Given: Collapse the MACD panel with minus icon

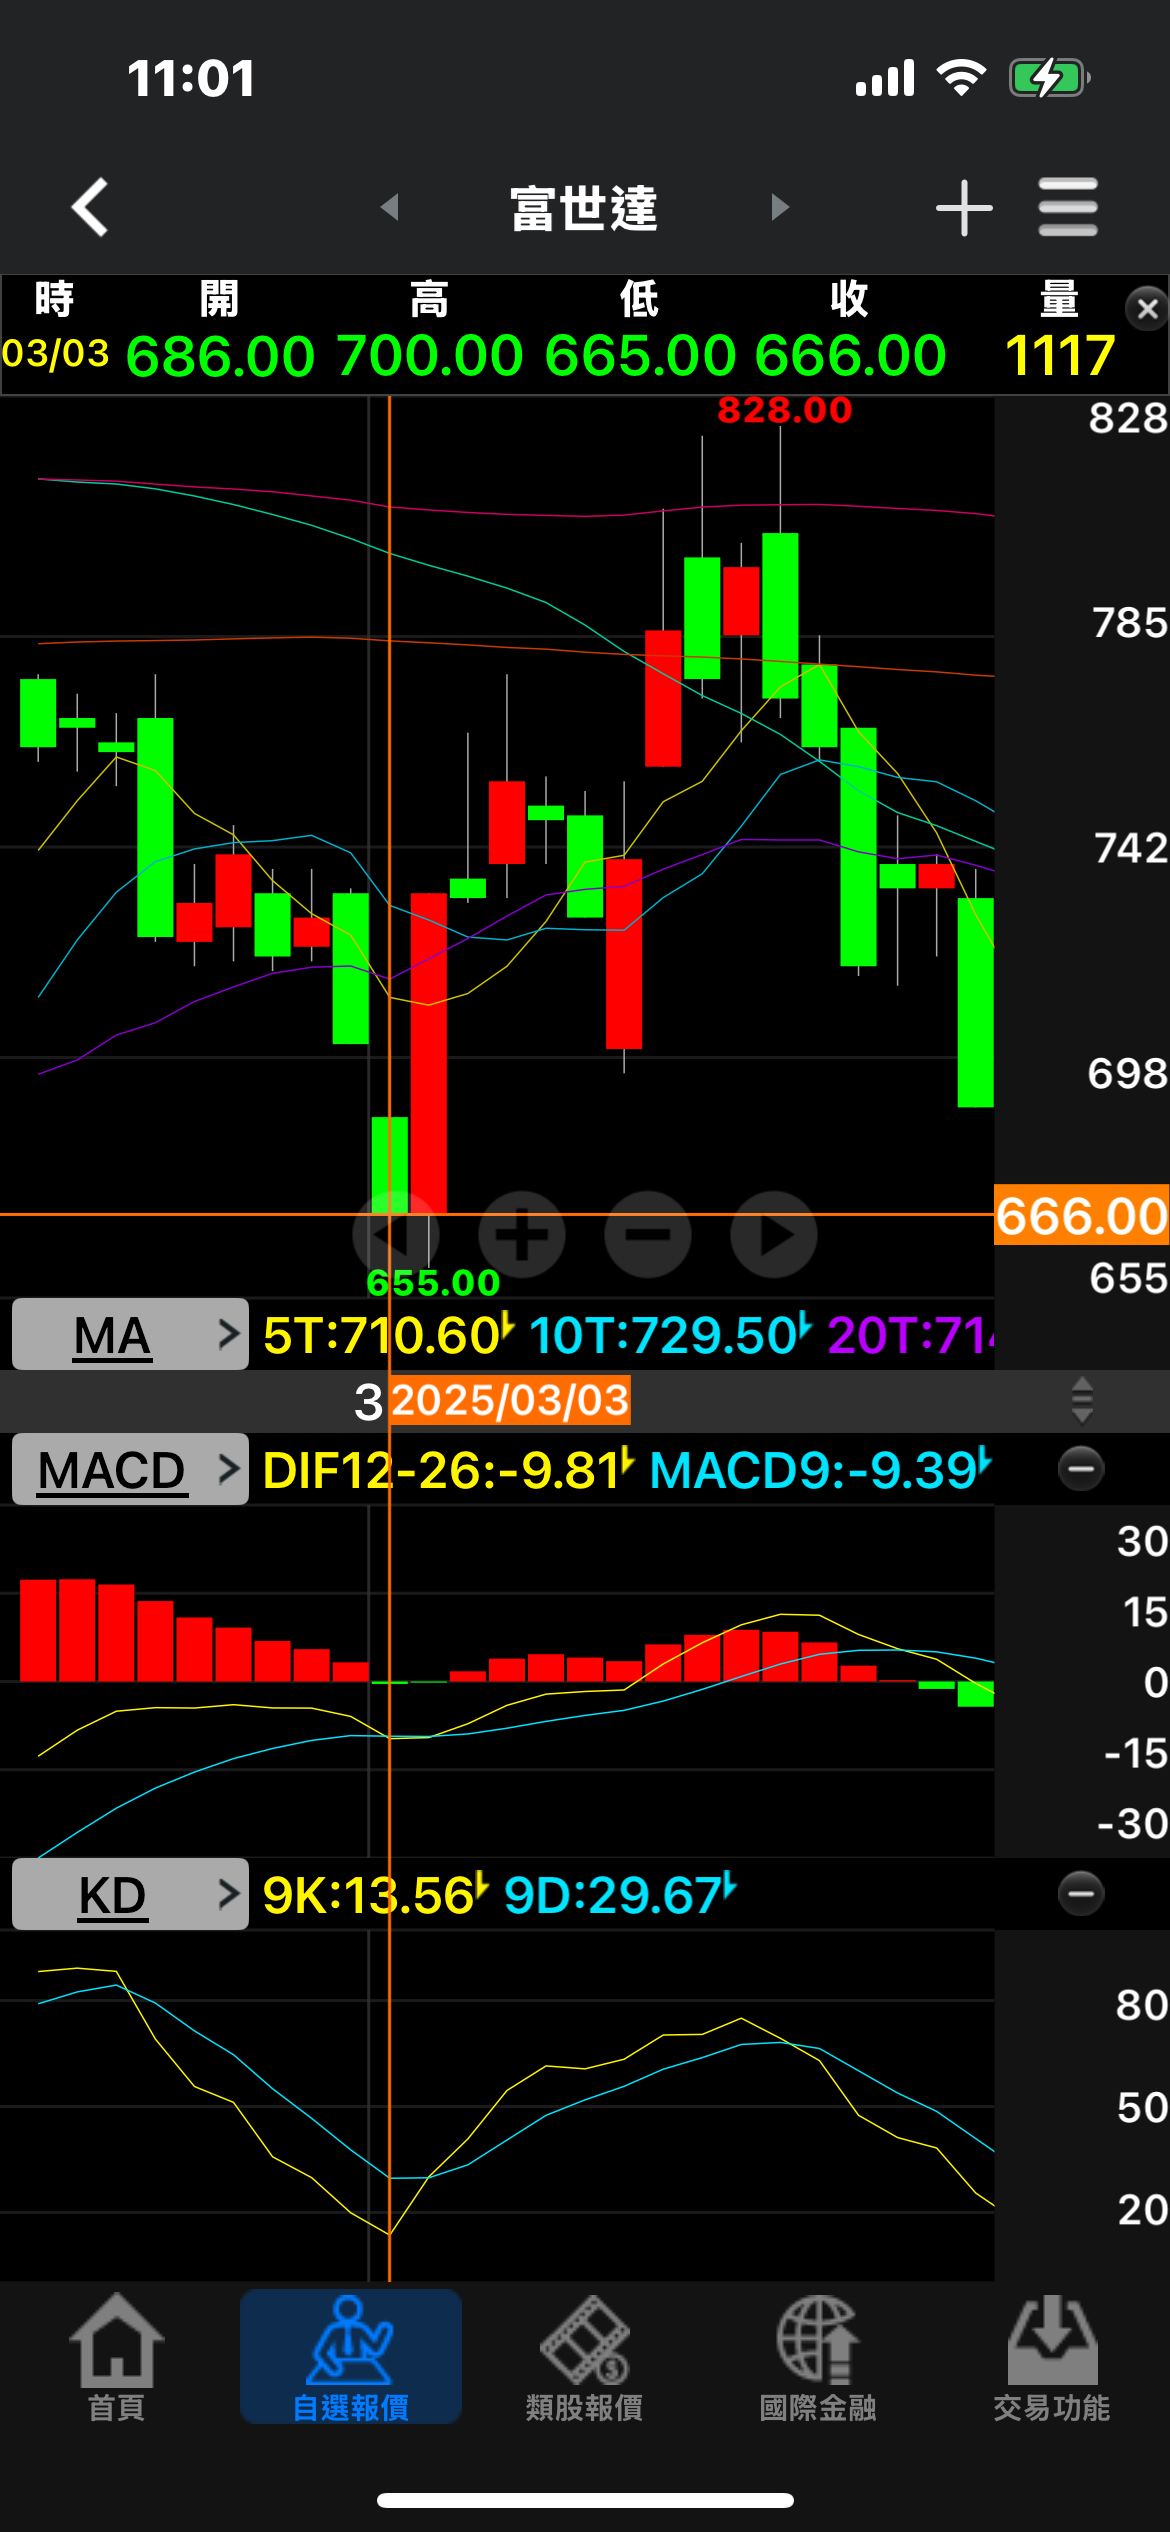Looking at the screenshot, I should click(x=1081, y=1468).
